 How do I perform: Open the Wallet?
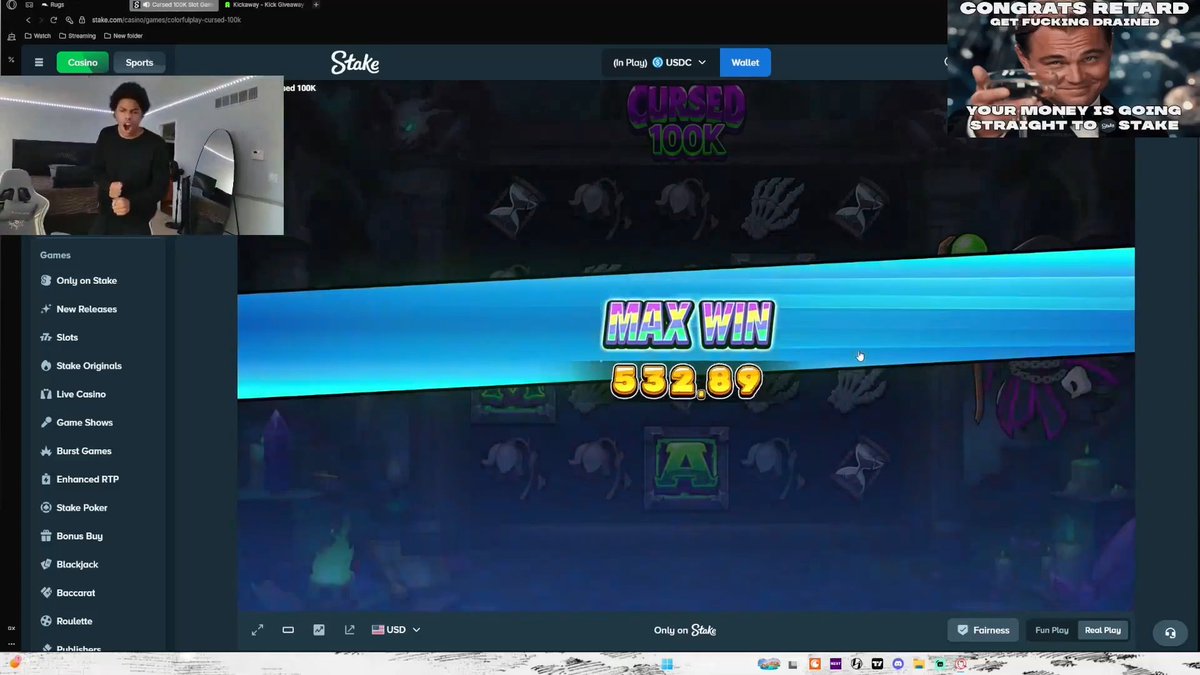coord(745,62)
